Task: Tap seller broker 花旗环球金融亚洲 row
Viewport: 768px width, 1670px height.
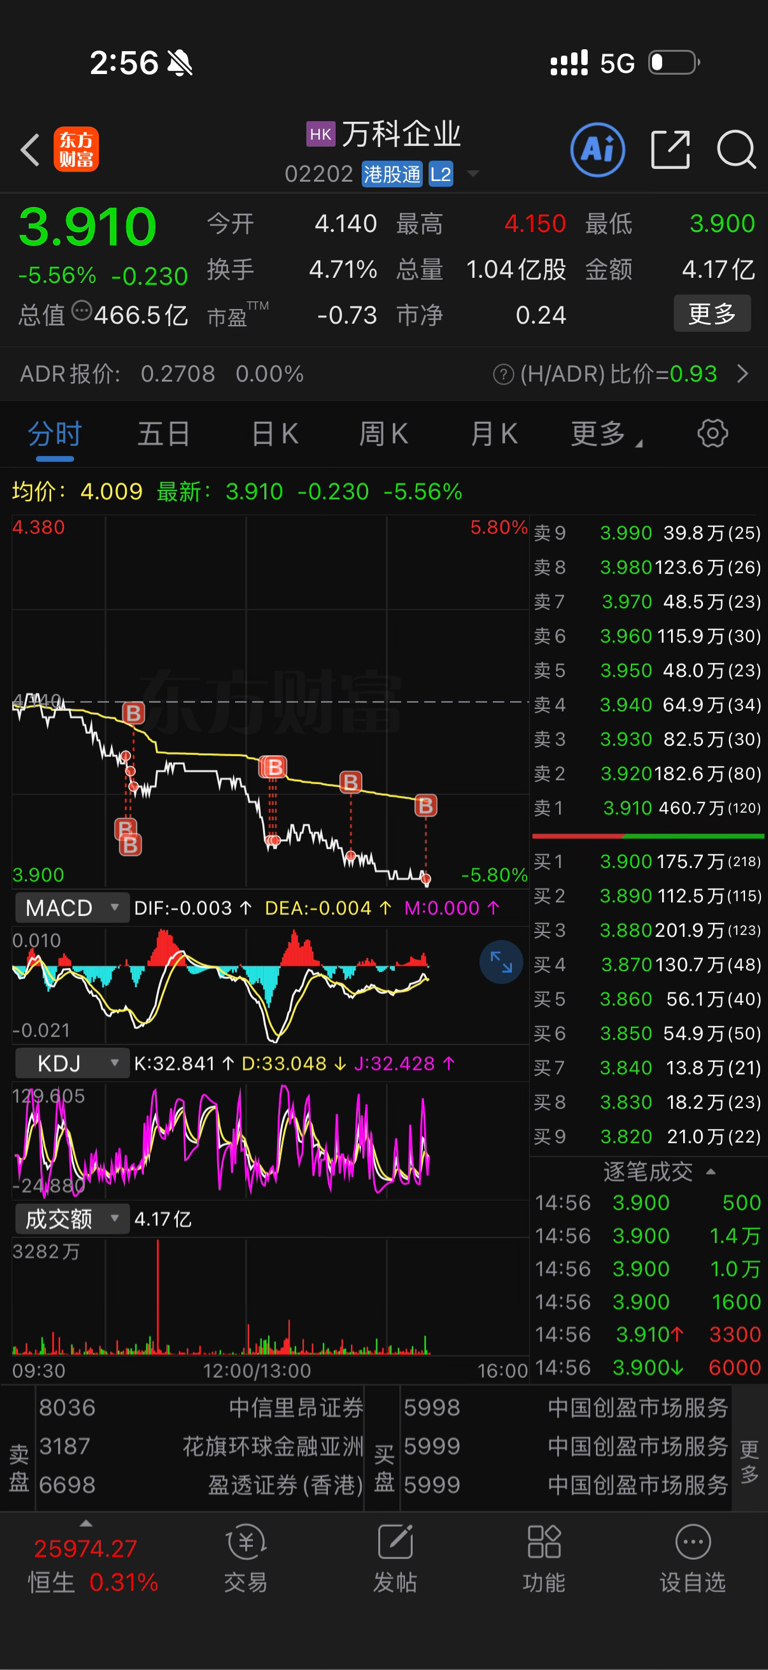Action: pos(200,1447)
